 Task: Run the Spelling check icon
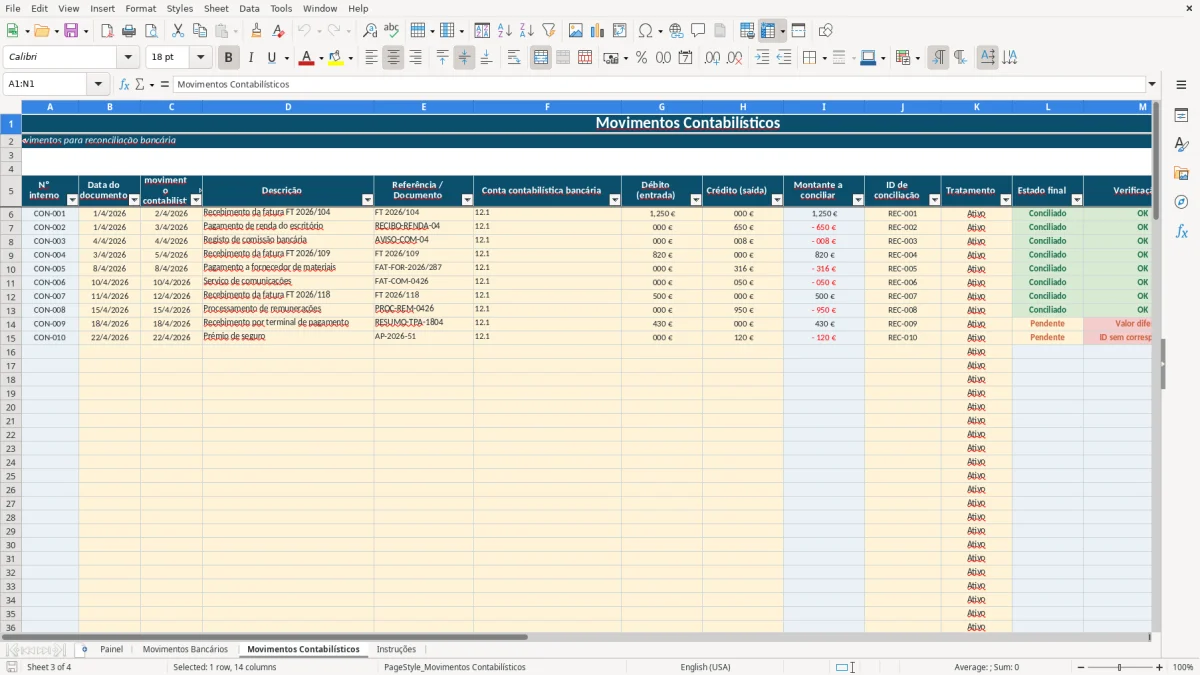pyautogui.click(x=391, y=31)
